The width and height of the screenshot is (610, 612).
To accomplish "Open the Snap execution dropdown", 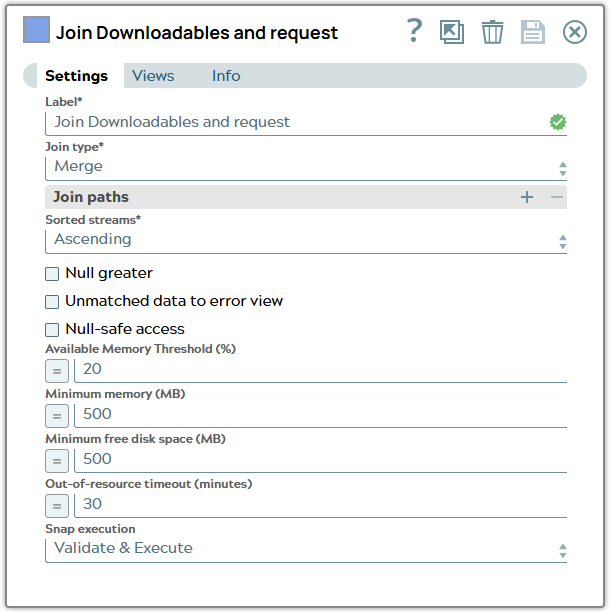I will [306, 550].
